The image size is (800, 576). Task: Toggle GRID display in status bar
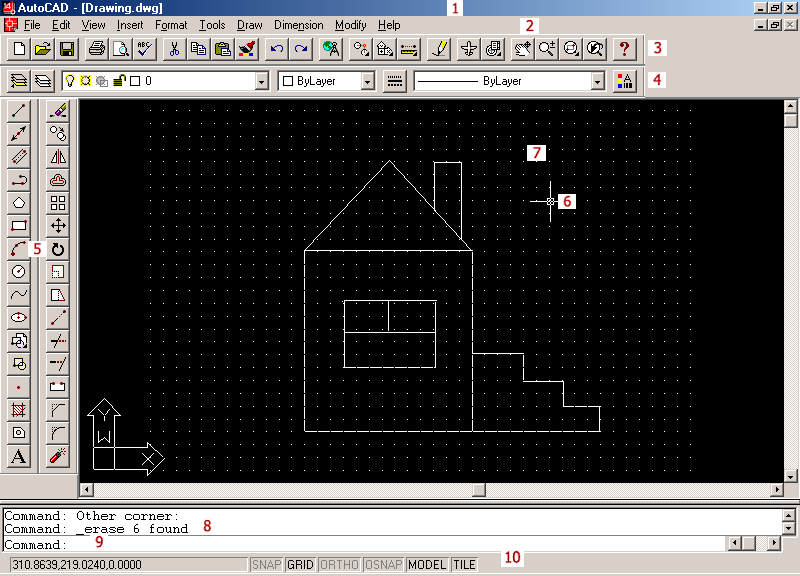301,565
